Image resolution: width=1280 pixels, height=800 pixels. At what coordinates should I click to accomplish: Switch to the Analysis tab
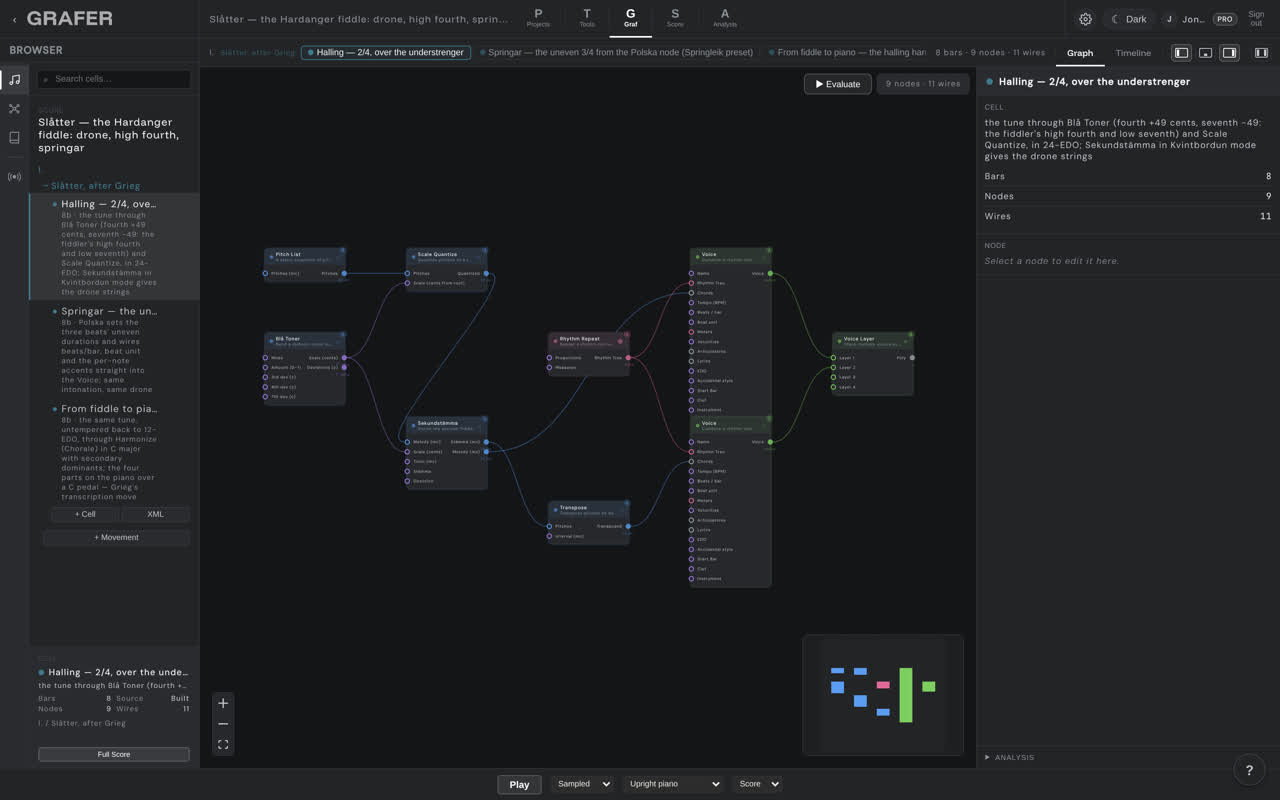point(725,18)
